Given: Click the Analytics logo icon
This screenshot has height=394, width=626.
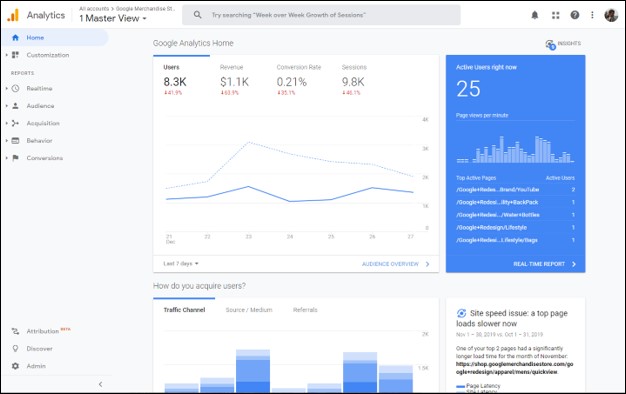Looking at the screenshot, I should tap(13, 15).
